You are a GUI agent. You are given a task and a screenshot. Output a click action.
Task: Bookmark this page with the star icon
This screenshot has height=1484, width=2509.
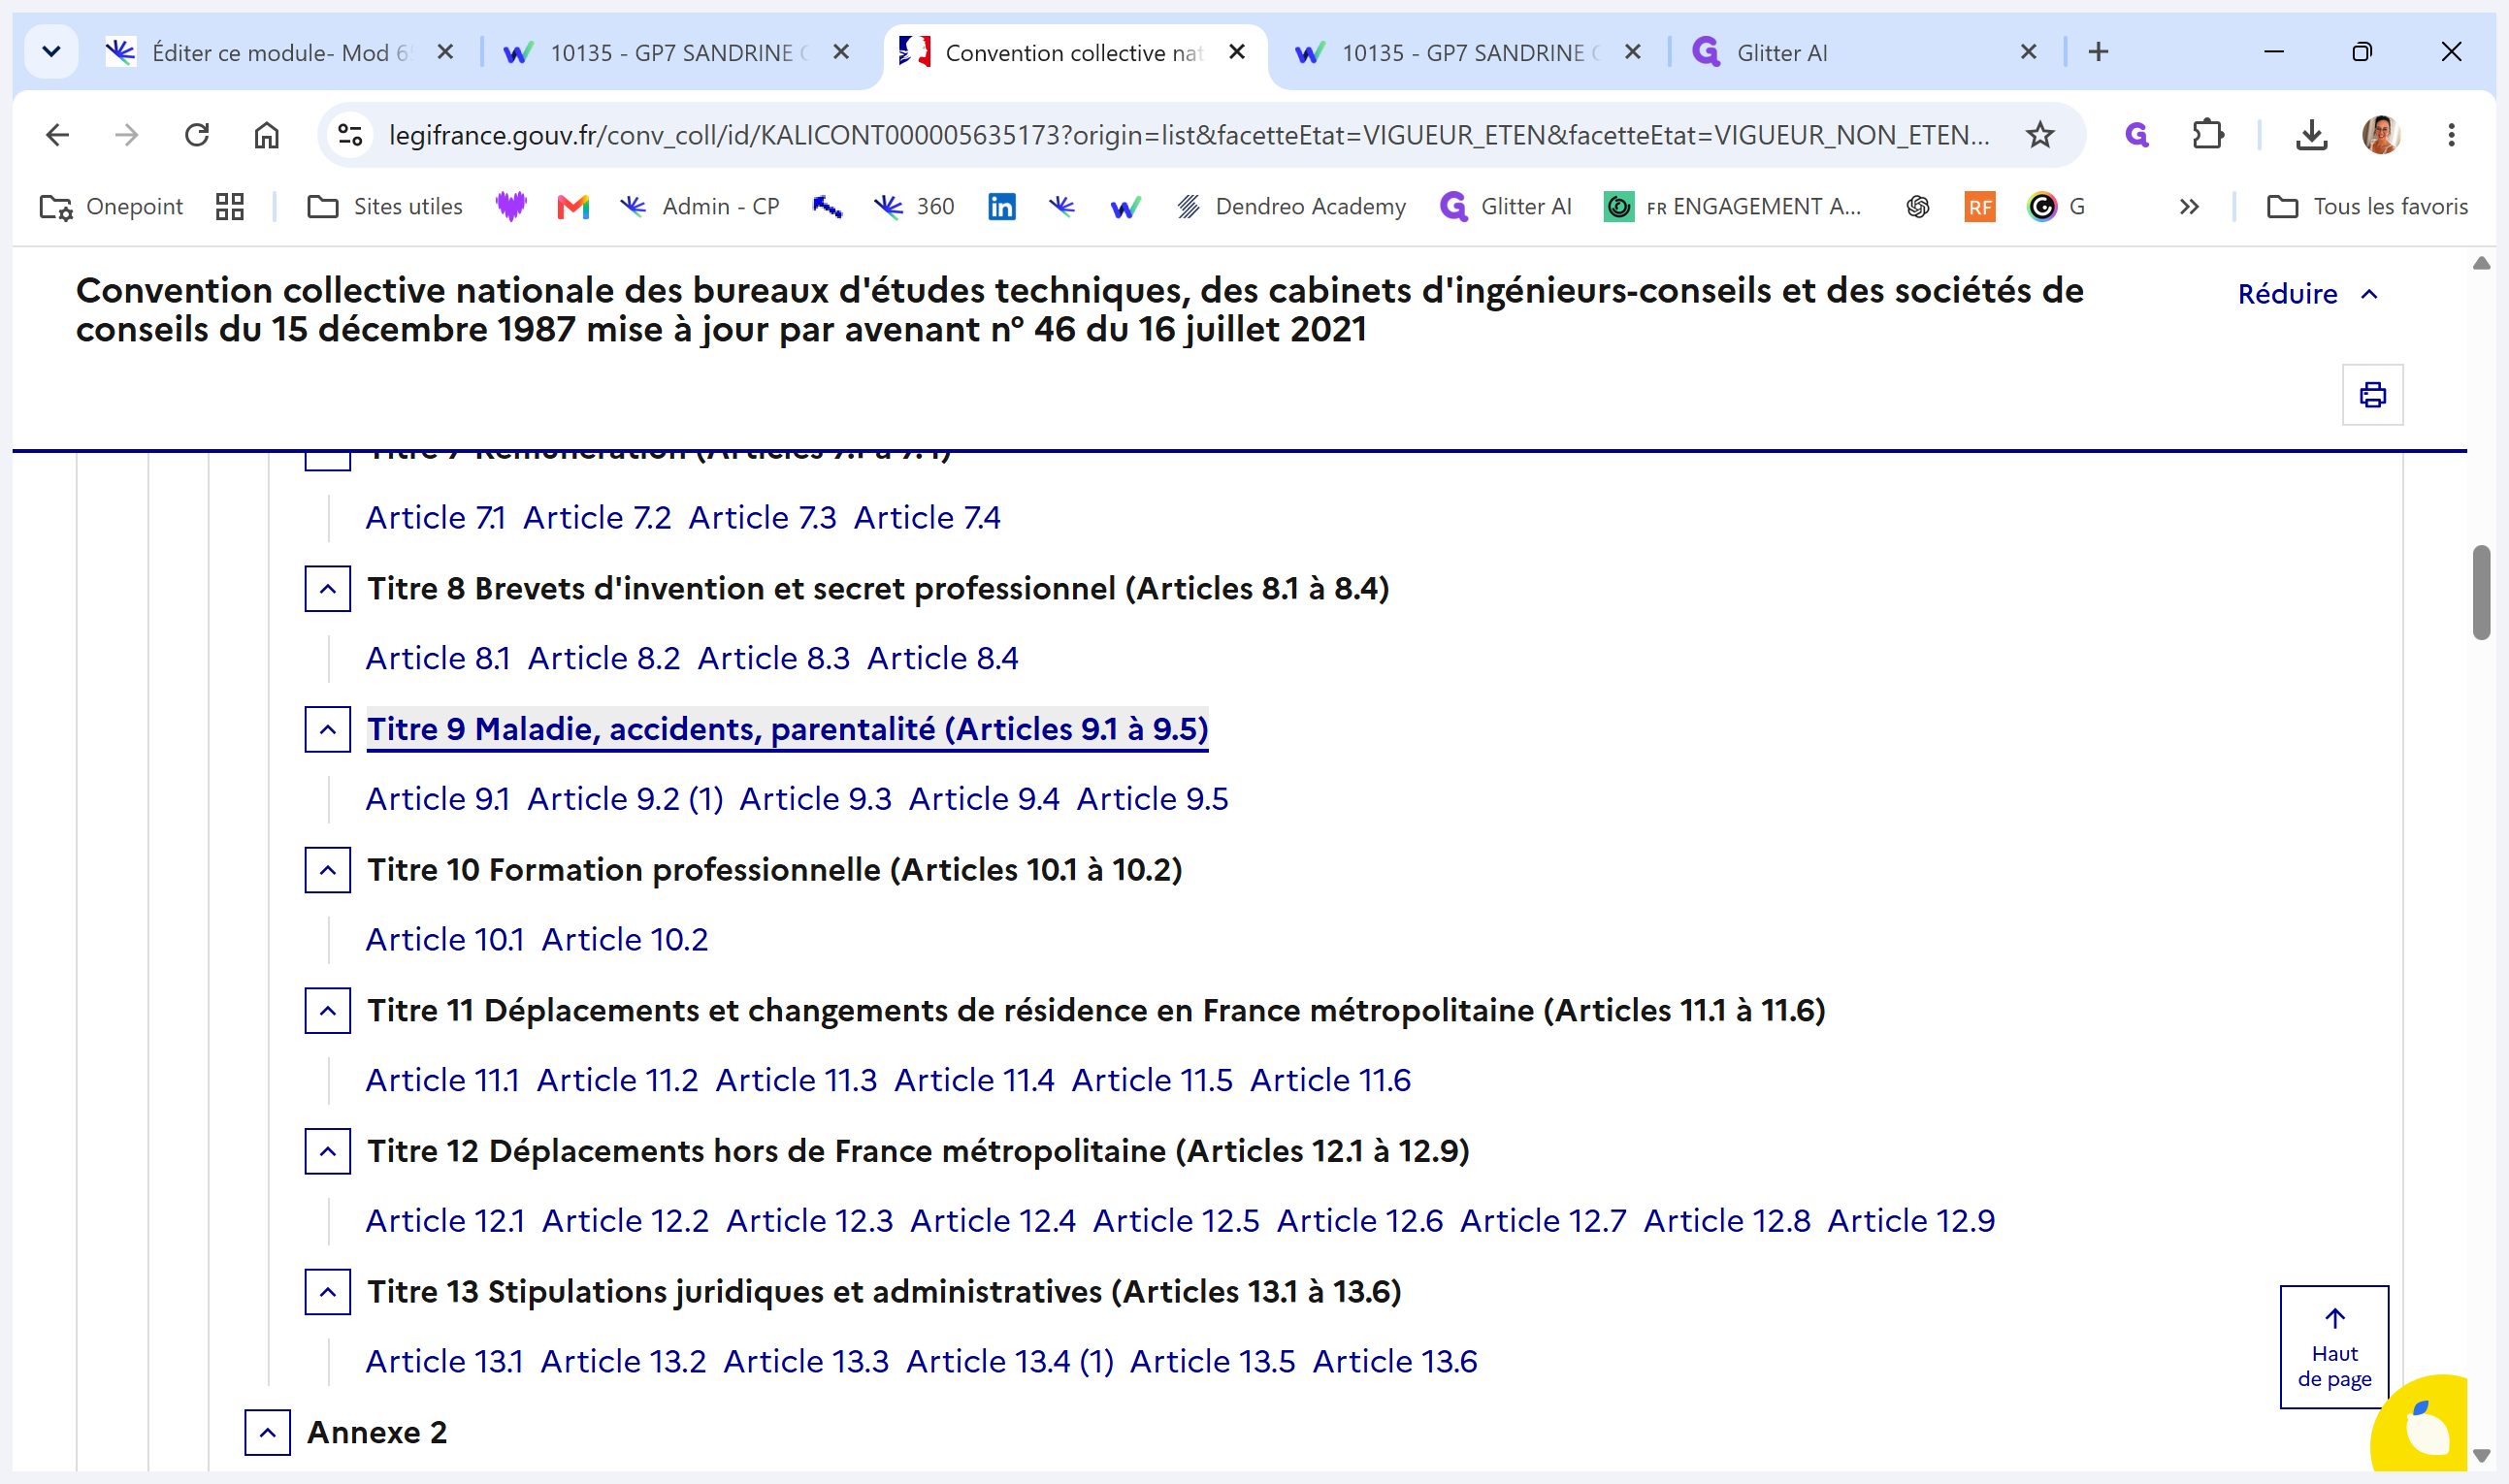point(2039,135)
